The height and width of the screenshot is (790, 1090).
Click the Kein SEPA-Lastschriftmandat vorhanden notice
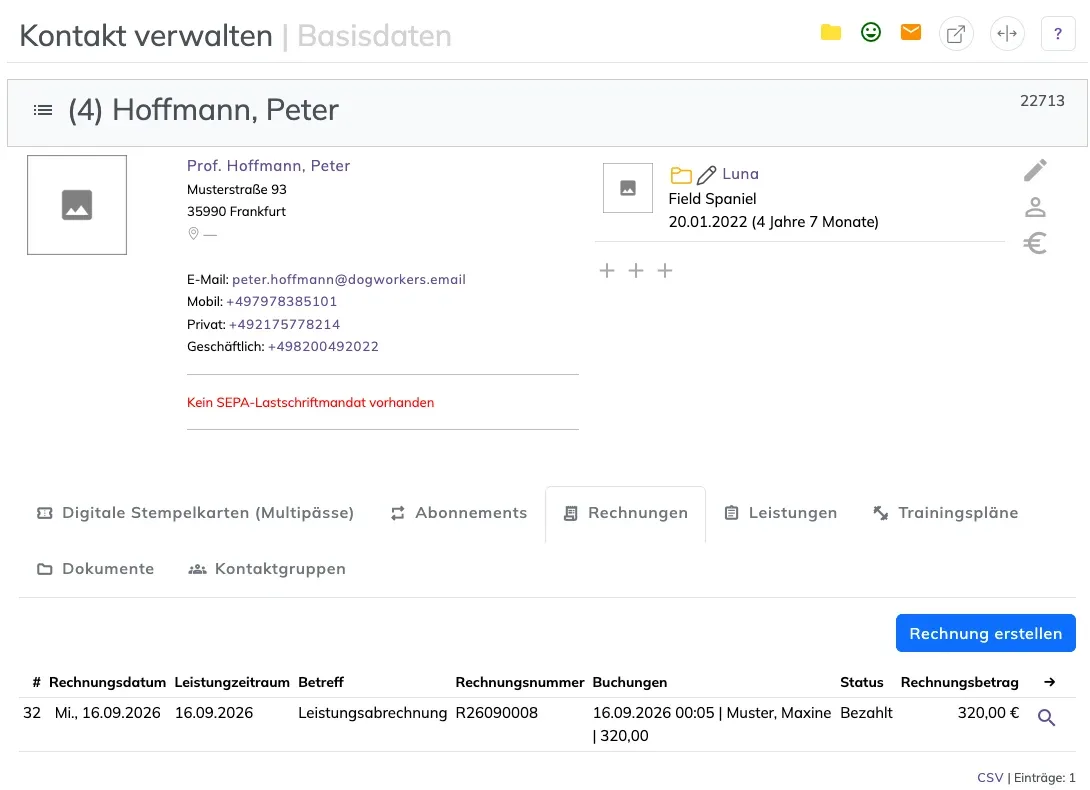pyautogui.click(x=311, y=403)
